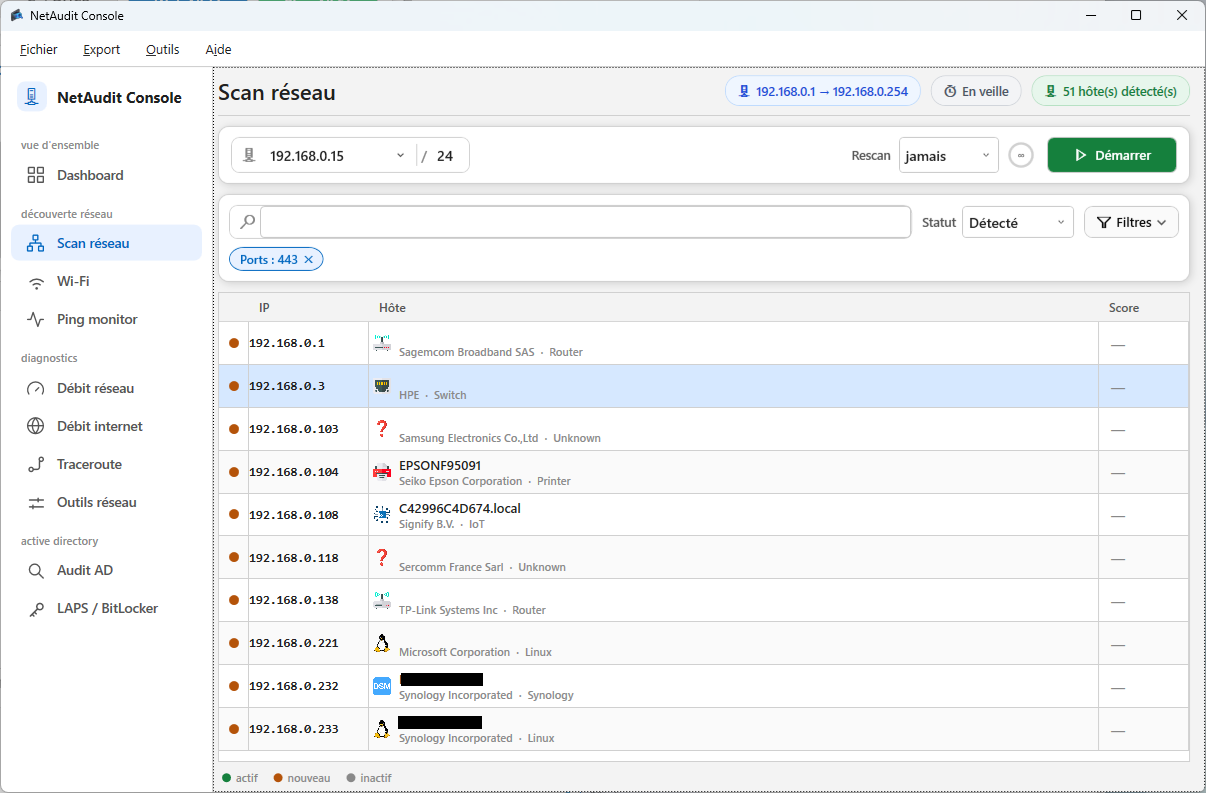
Task: Click the LAPS / BitLocker key icon
Action: 36,609
